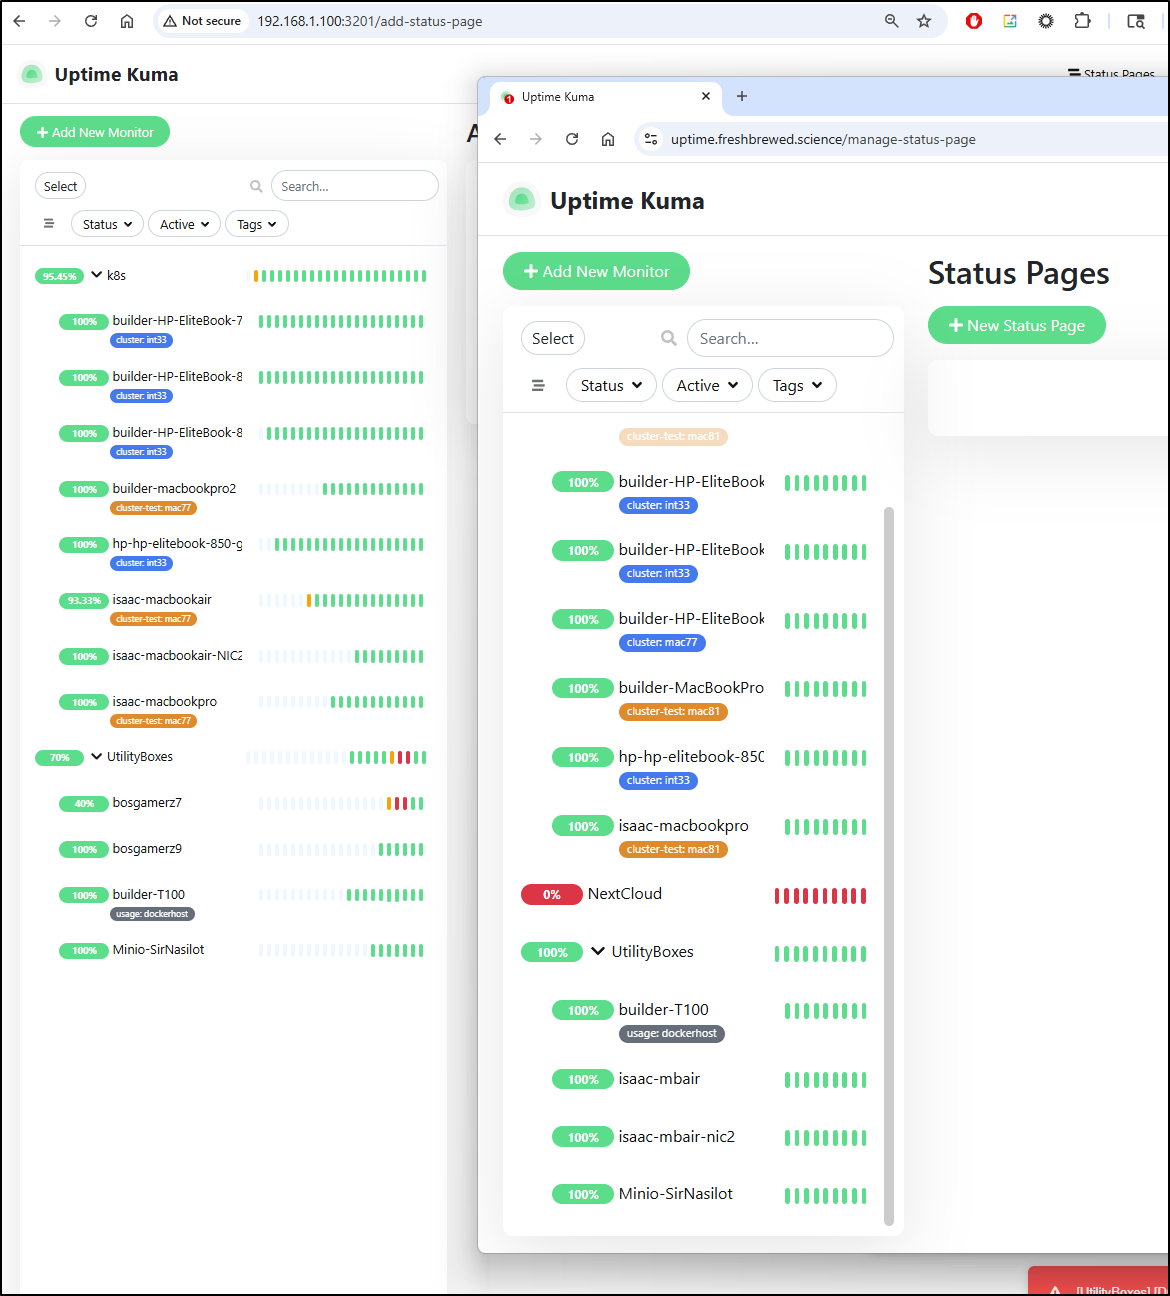Close the Uptime Kuma browser tab
This screenshot has height=1296, width=1170.
click(x=706, y=96)
